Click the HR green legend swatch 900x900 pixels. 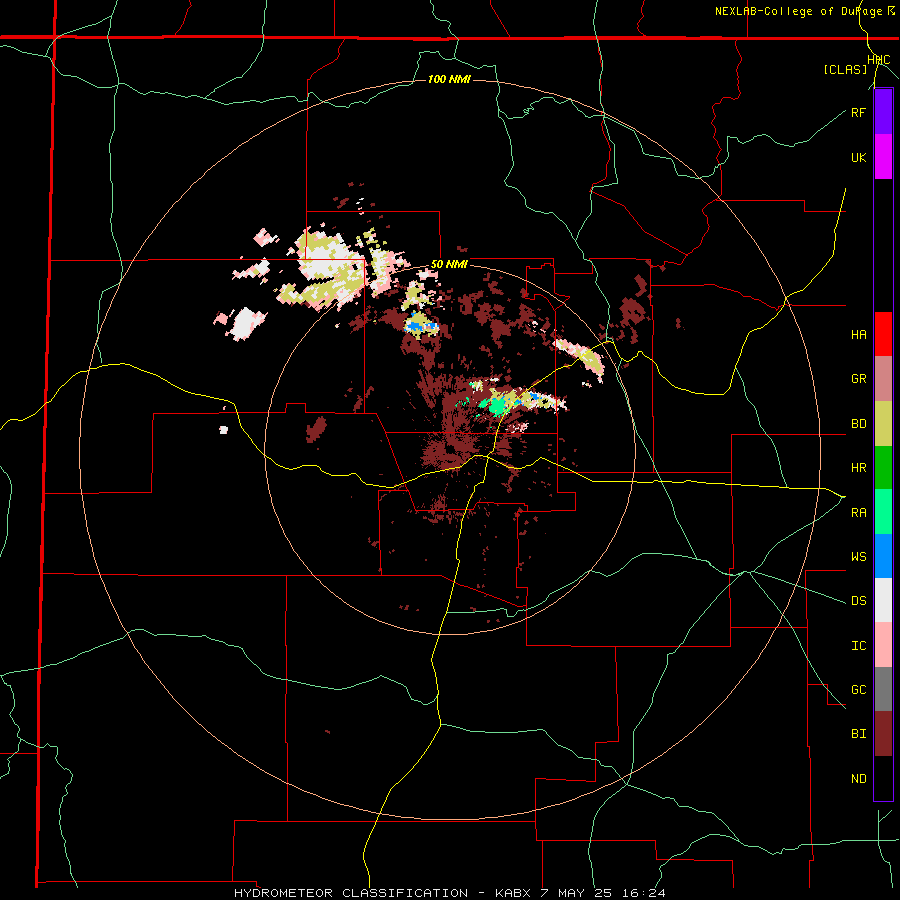click(x=883, y=468)
